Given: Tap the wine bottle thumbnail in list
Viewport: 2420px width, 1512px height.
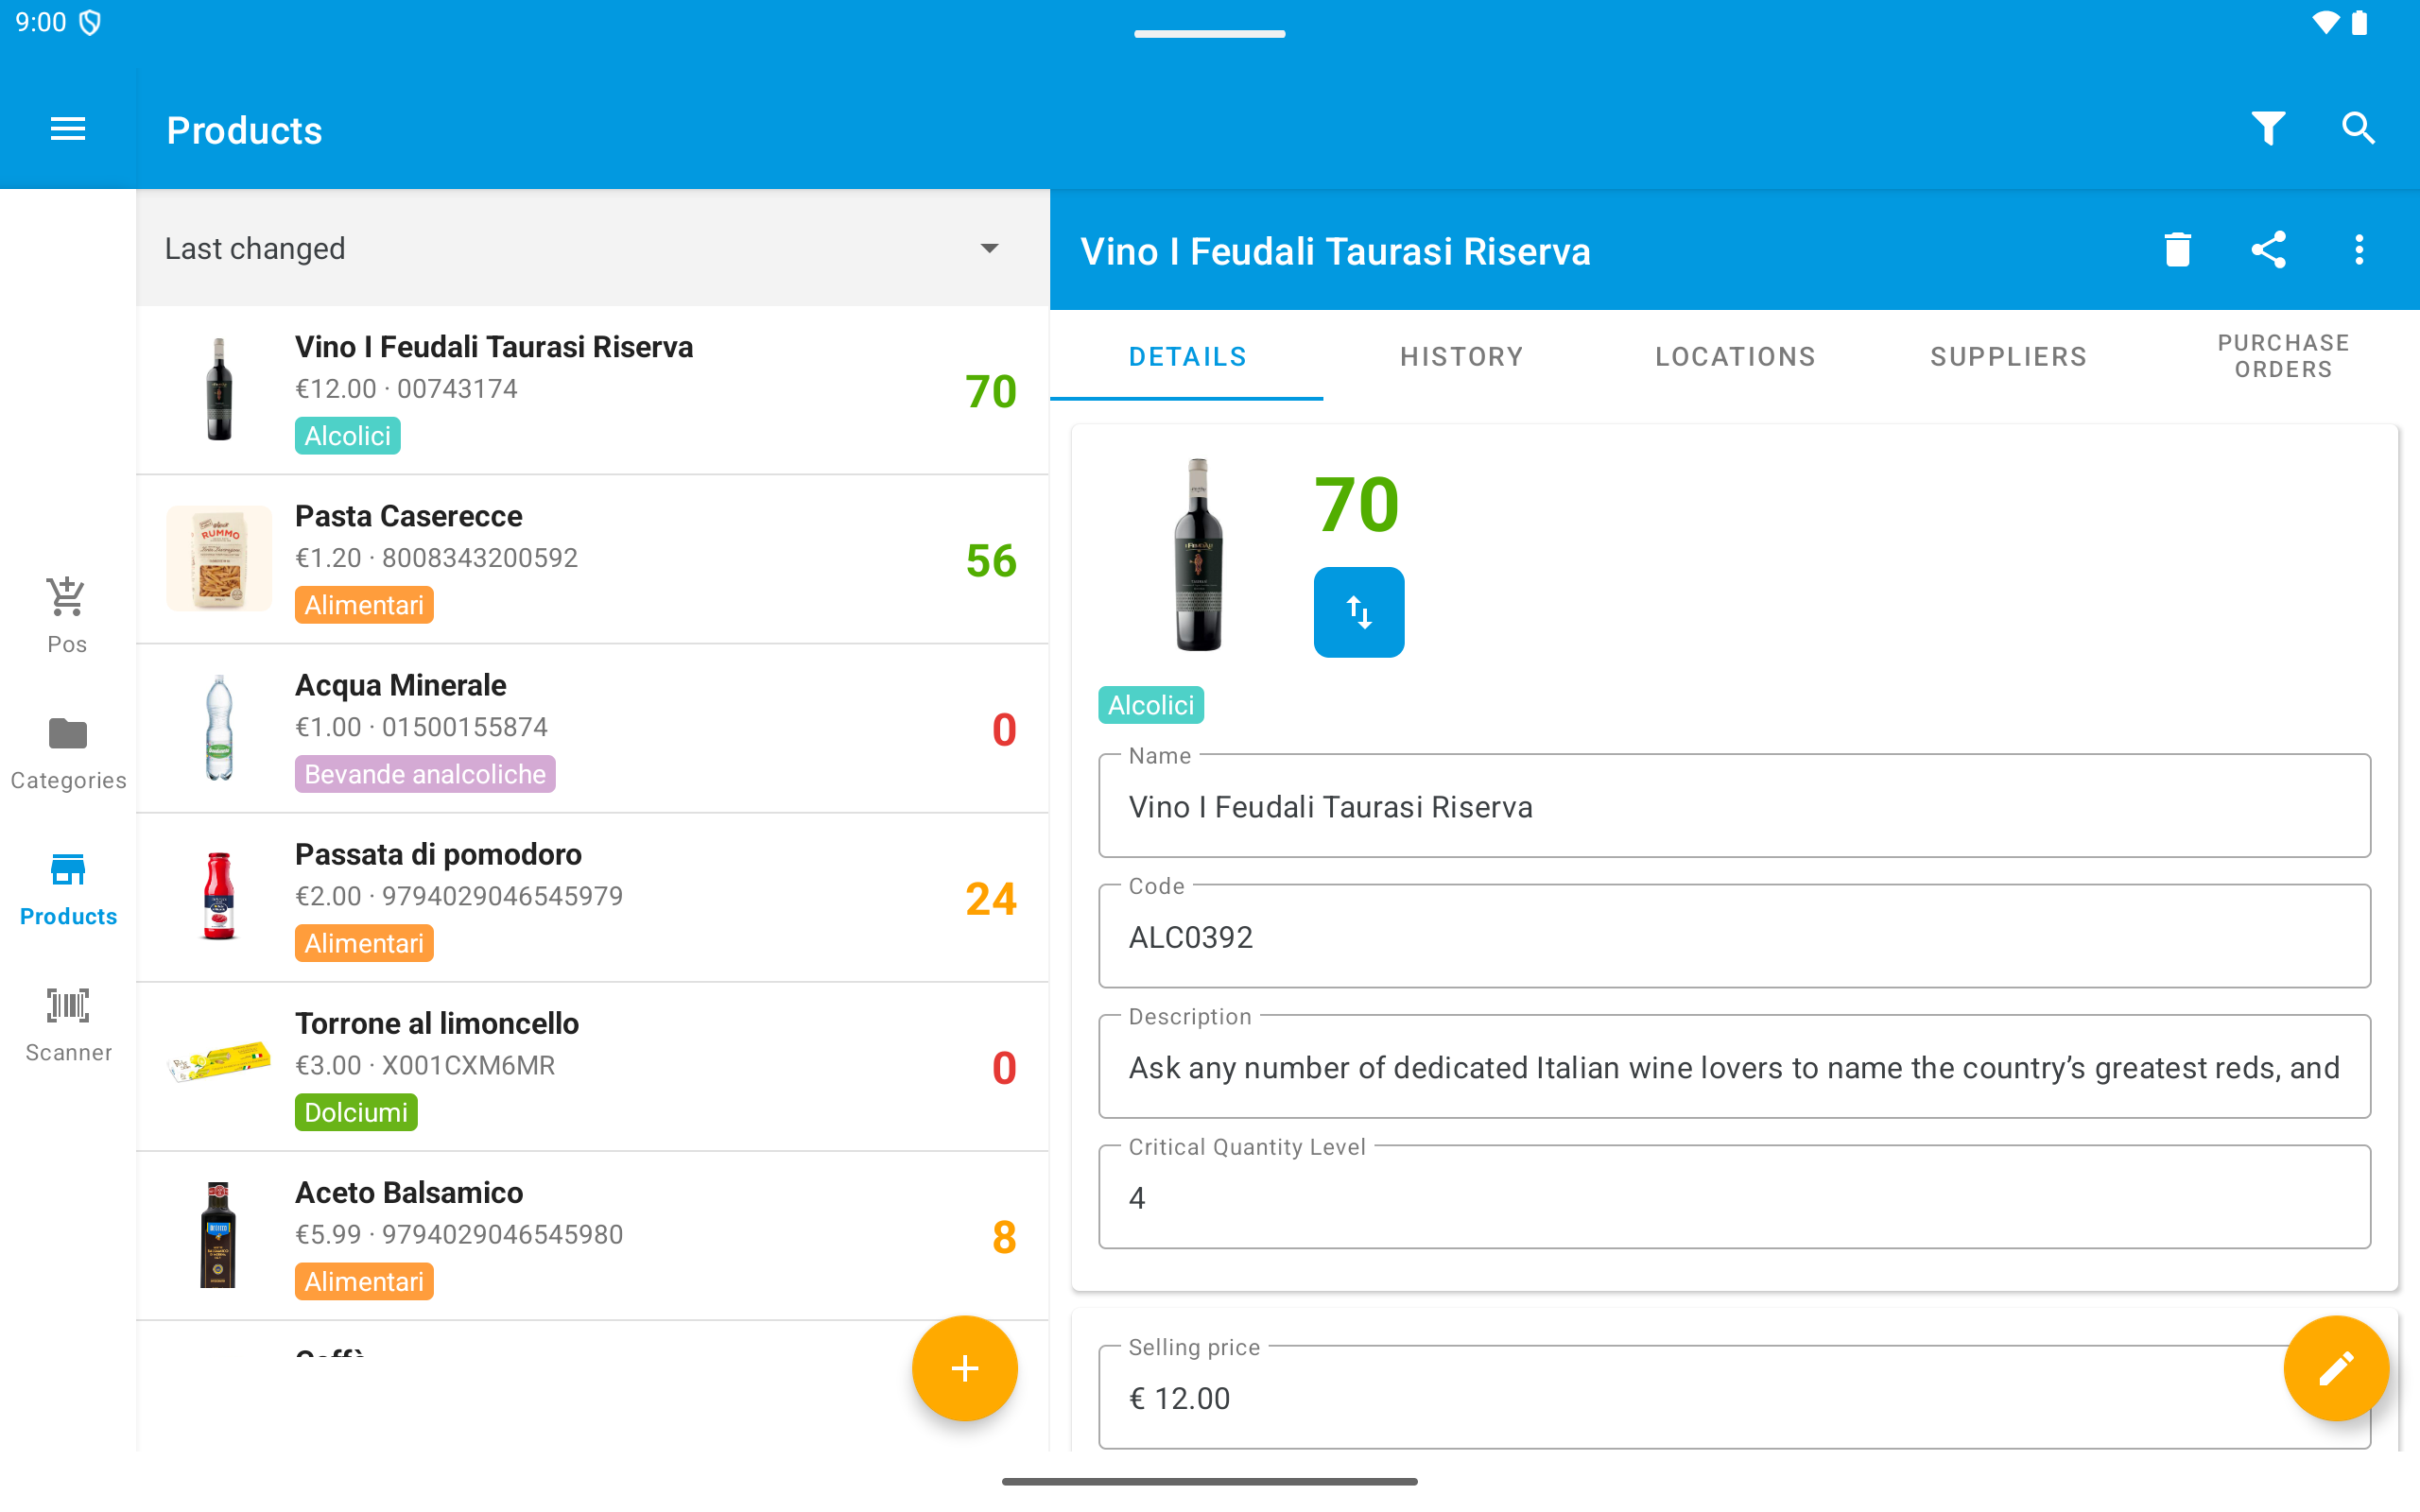Looking at the screenshot, I should click(219, 390).
